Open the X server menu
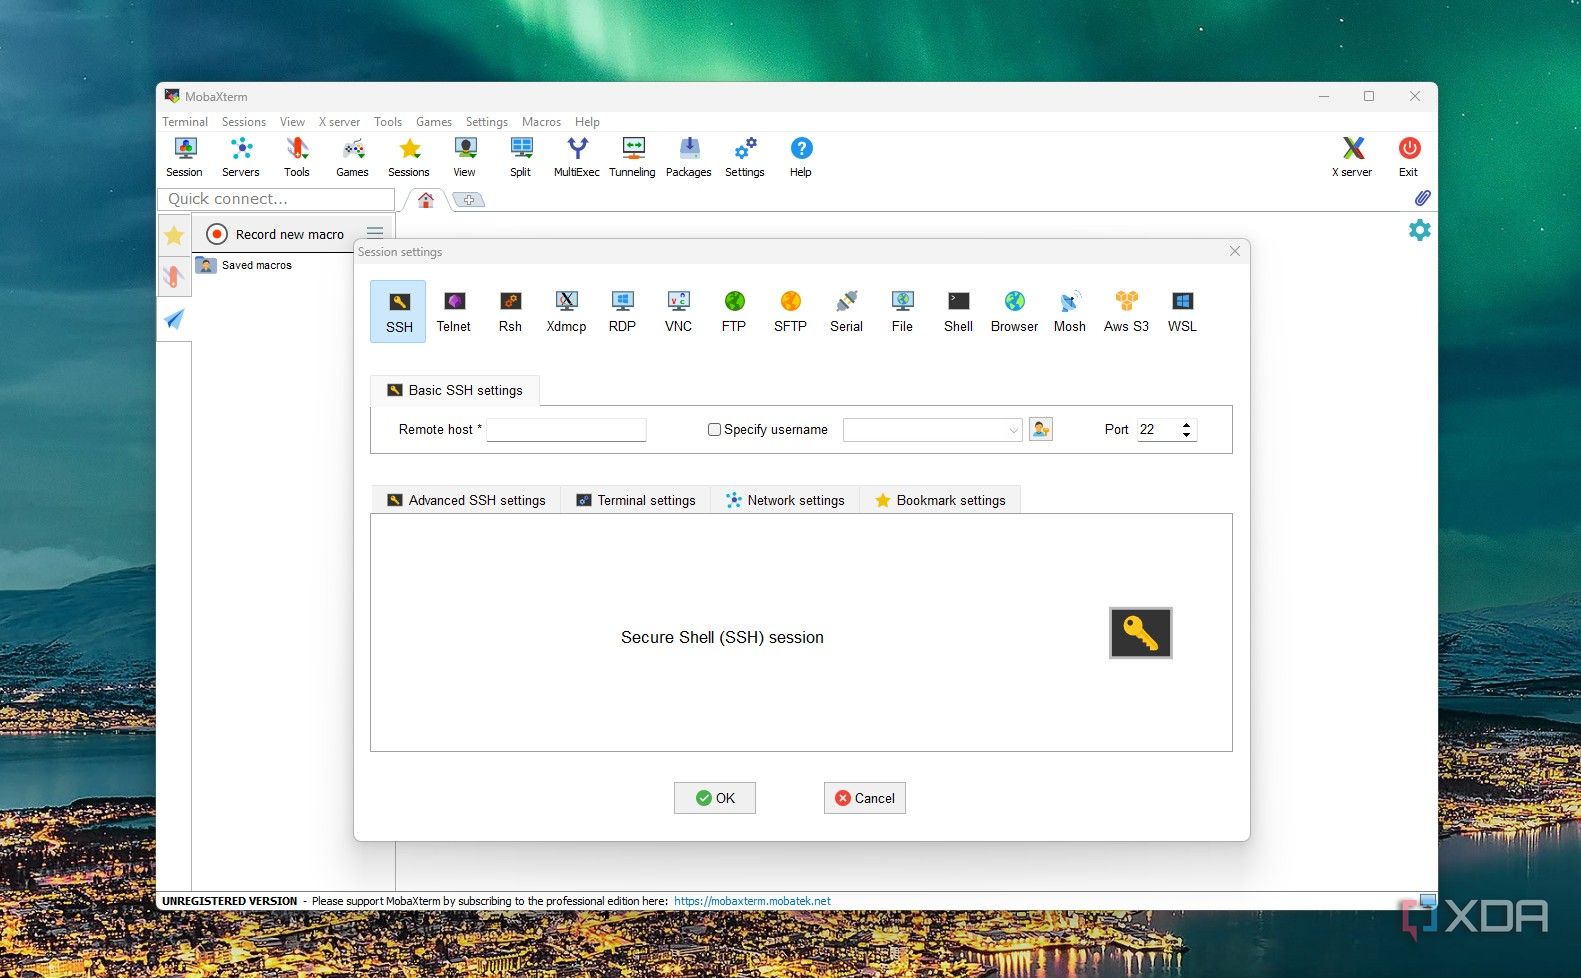The width and height of the screenshot is (1581, 978). (x=339, y=122)
